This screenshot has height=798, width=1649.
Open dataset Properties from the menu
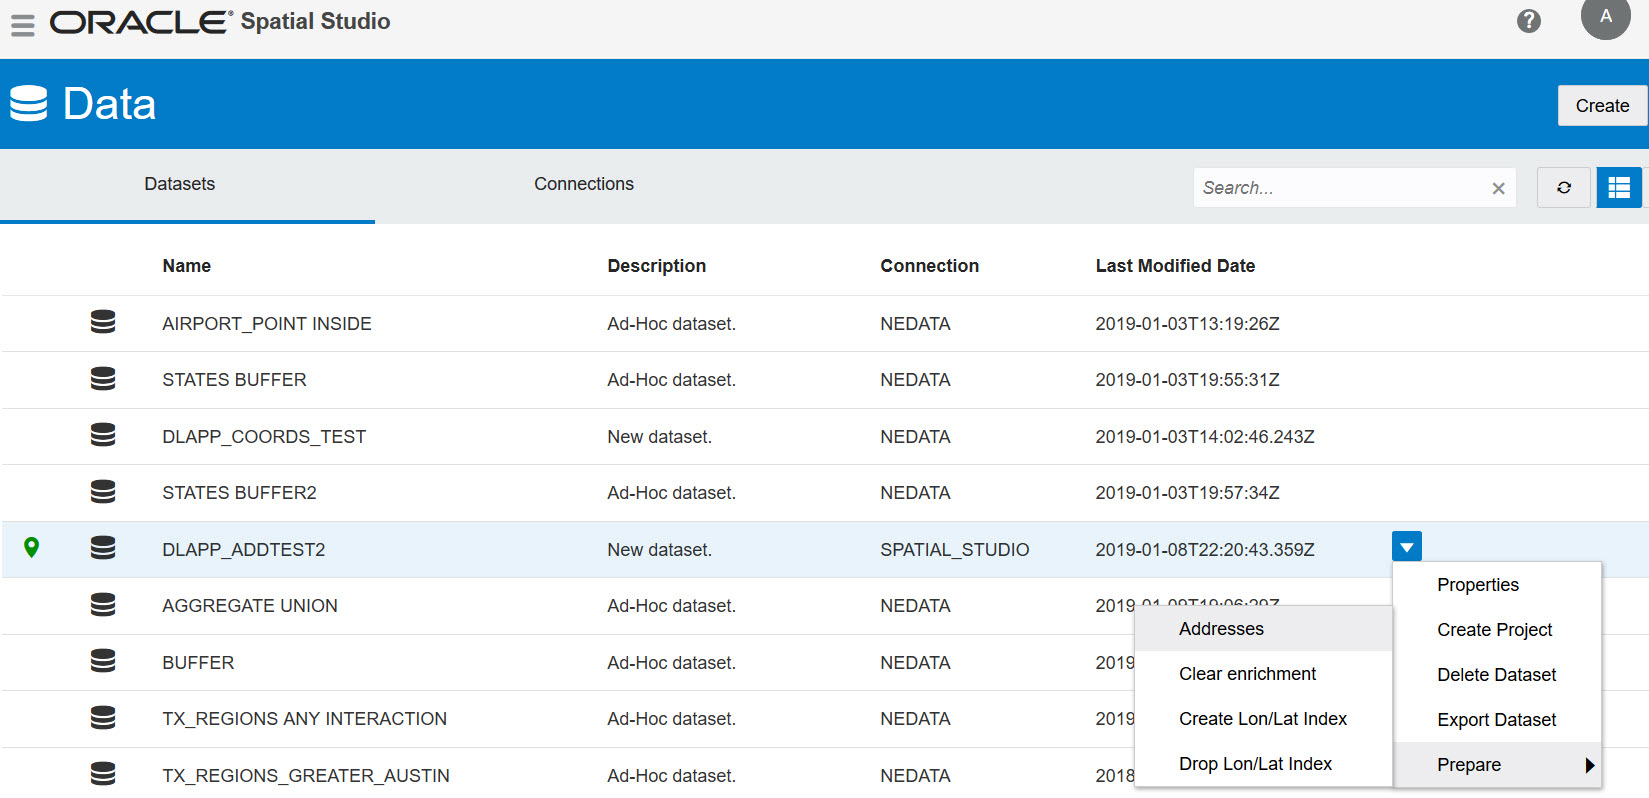pos(1477,585)
